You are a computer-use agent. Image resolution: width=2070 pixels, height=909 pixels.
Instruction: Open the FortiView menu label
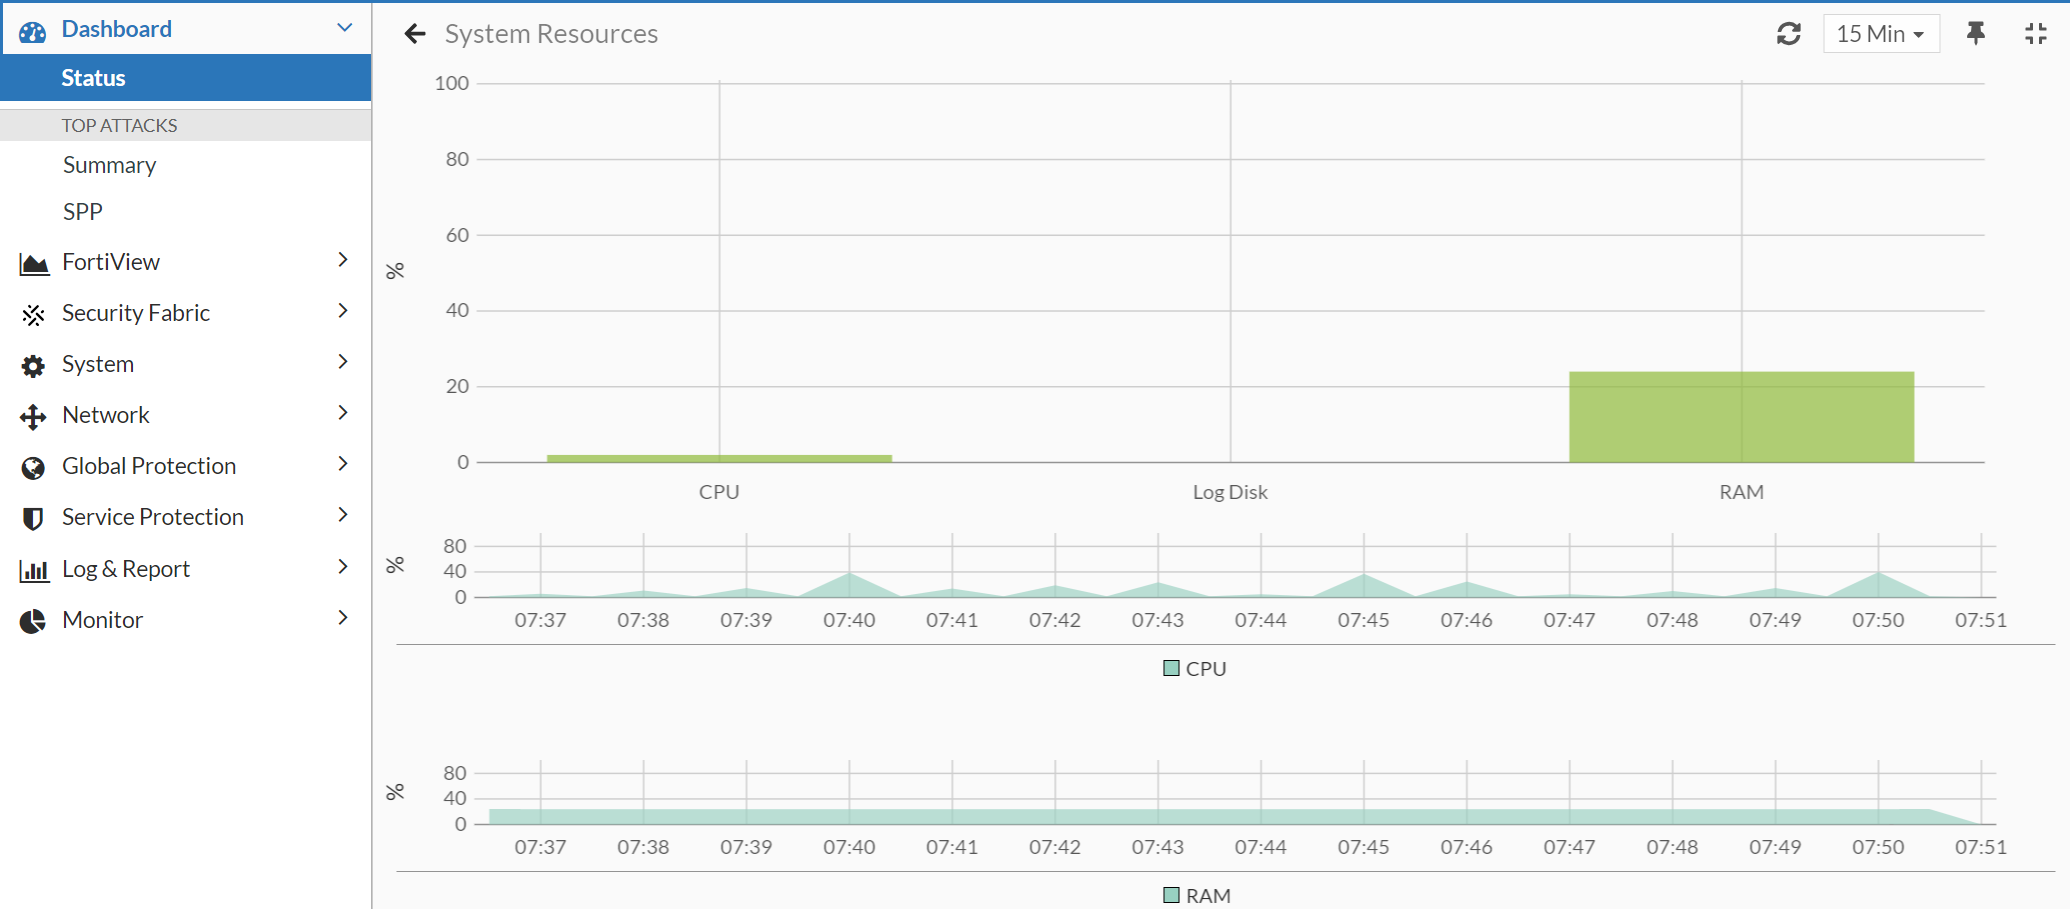[111, 262]
